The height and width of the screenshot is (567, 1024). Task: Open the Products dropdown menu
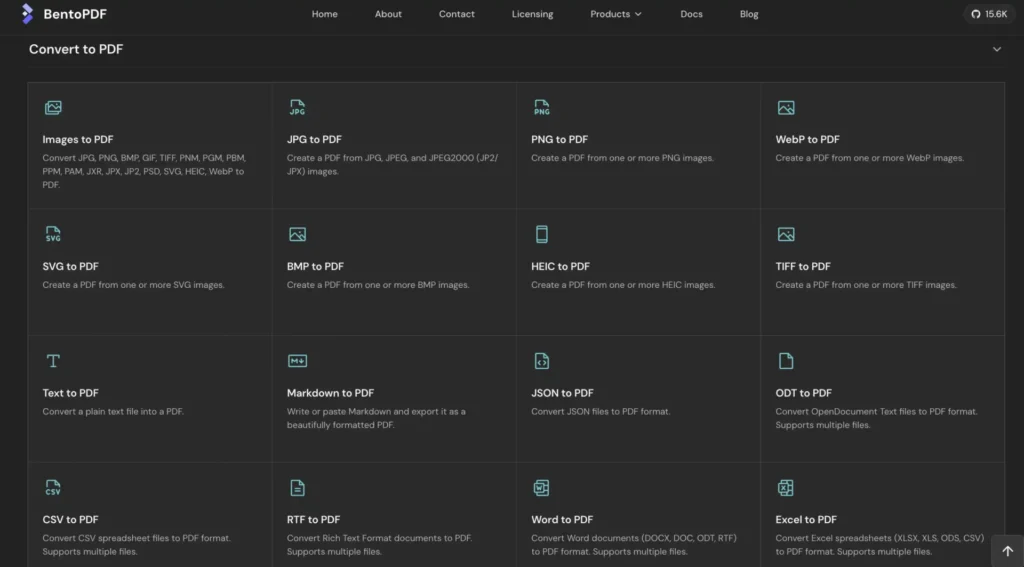click(x=616, y=14)
